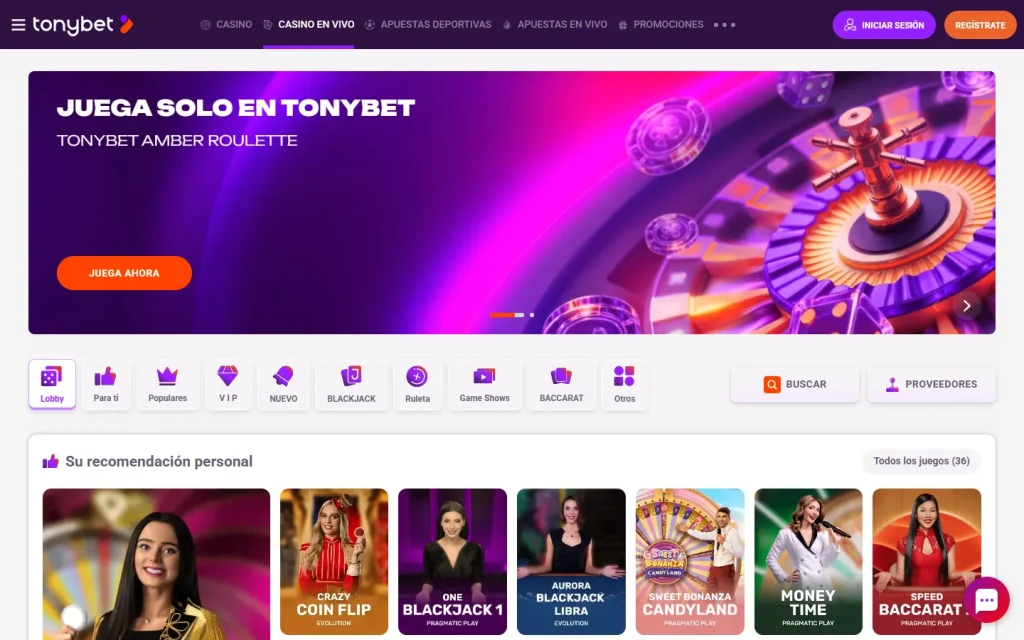This screenshot has height=640, width=1024.
Task: Open the One Blackjack 1 game
Action: coord(453,562)
